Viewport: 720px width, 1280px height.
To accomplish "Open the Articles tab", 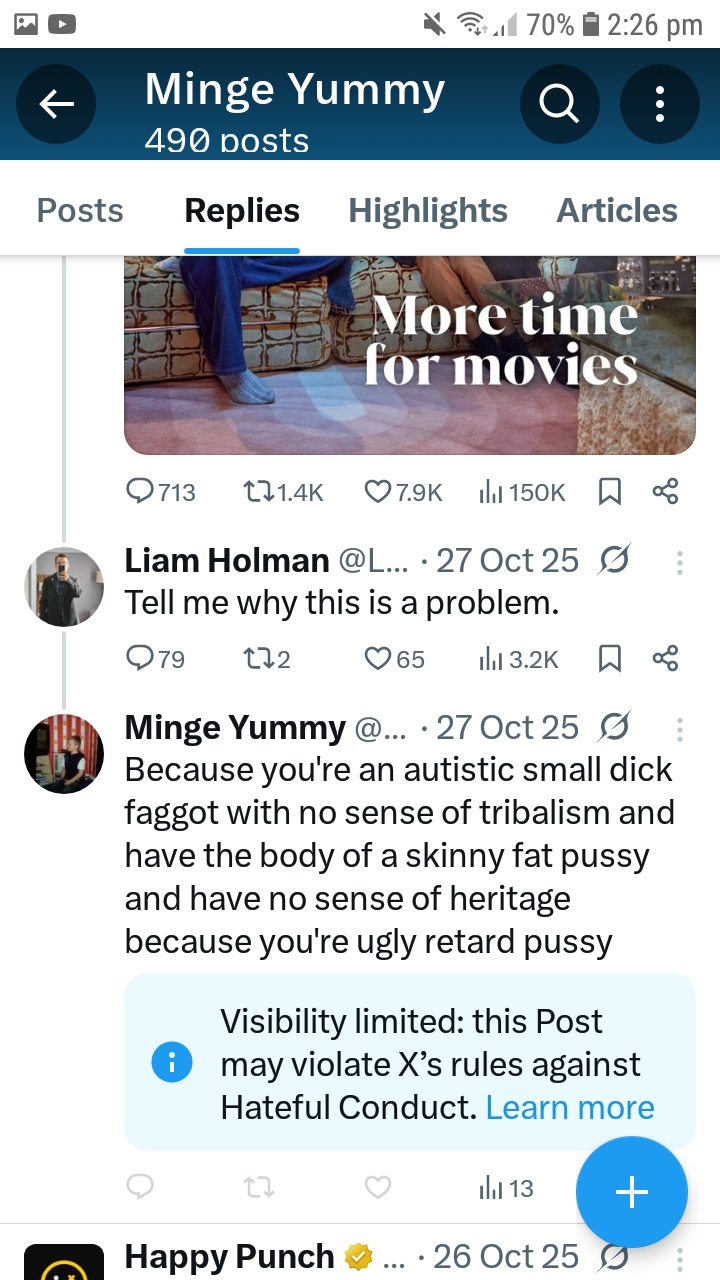I will (x=616, y=211).
